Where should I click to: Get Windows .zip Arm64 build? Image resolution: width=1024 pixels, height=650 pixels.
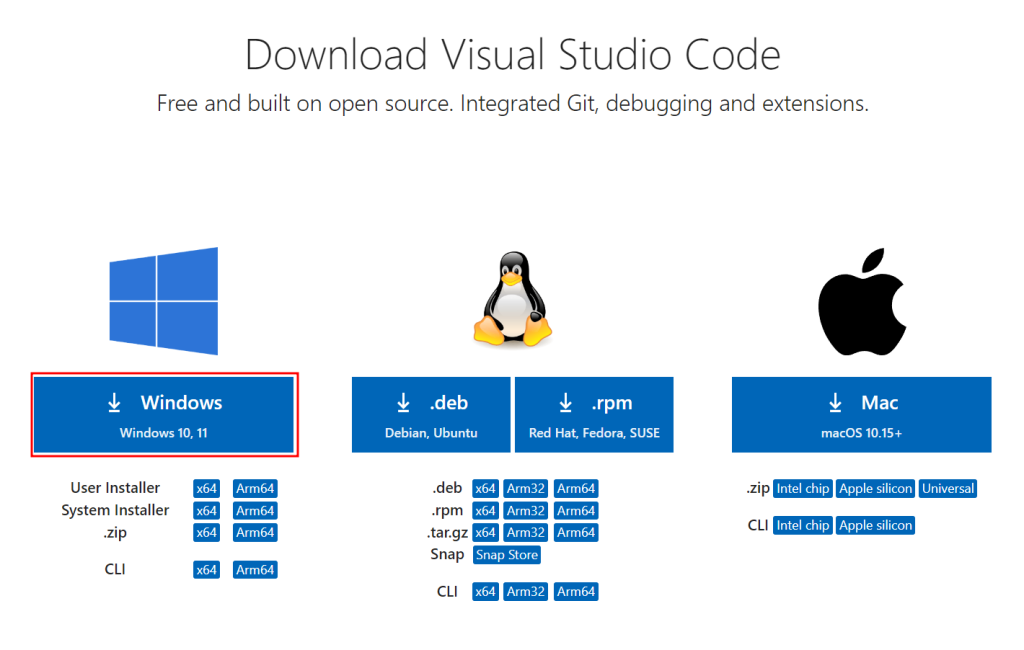click(255, 532)
